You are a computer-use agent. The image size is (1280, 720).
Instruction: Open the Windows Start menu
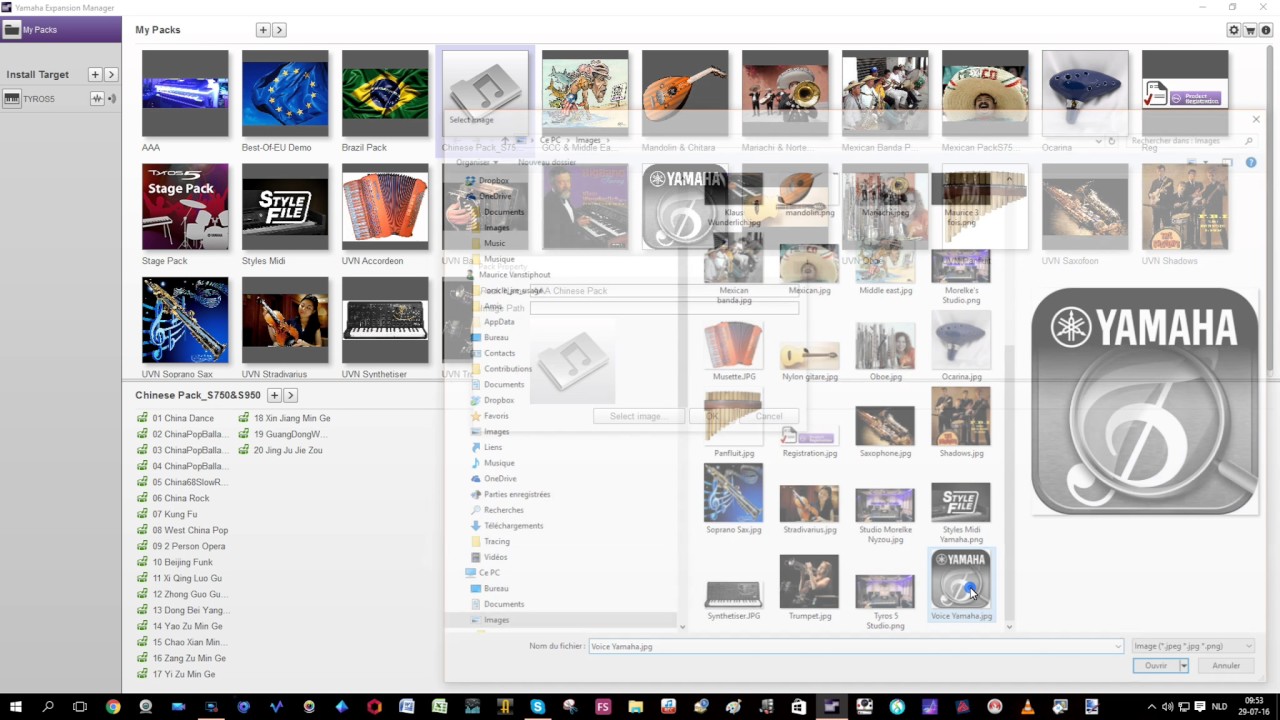click(16, 707)
